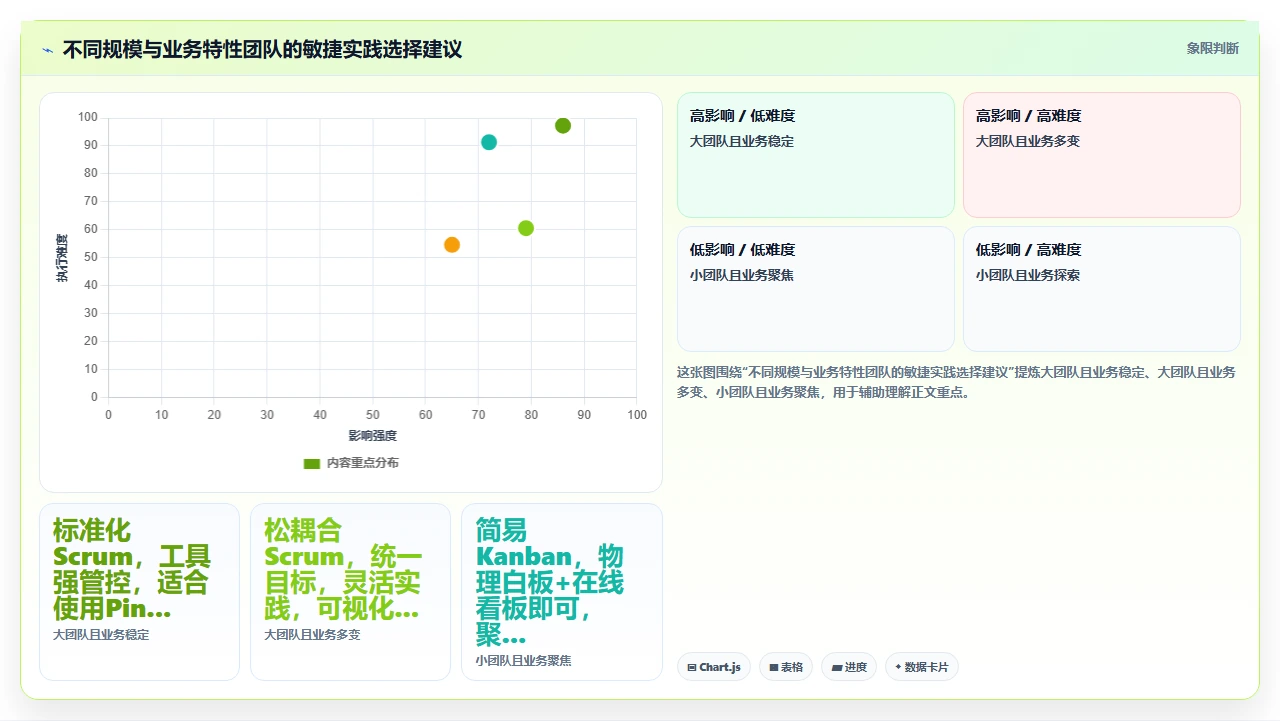Open the 简易 Kanban data card
The image size is (1280, 721).
click(x=562, y=592)
